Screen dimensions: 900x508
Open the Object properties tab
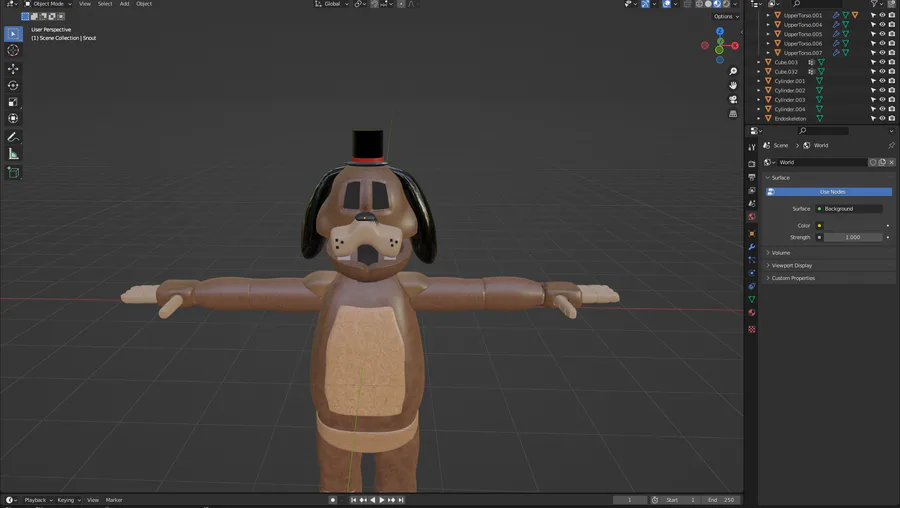point(752,234)
